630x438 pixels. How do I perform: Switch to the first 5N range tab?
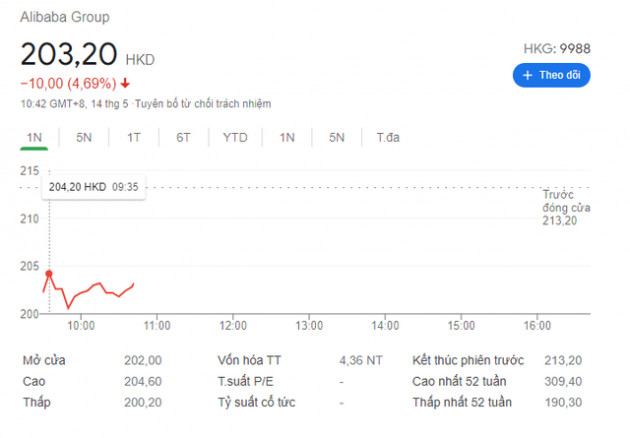pos(84,138)
